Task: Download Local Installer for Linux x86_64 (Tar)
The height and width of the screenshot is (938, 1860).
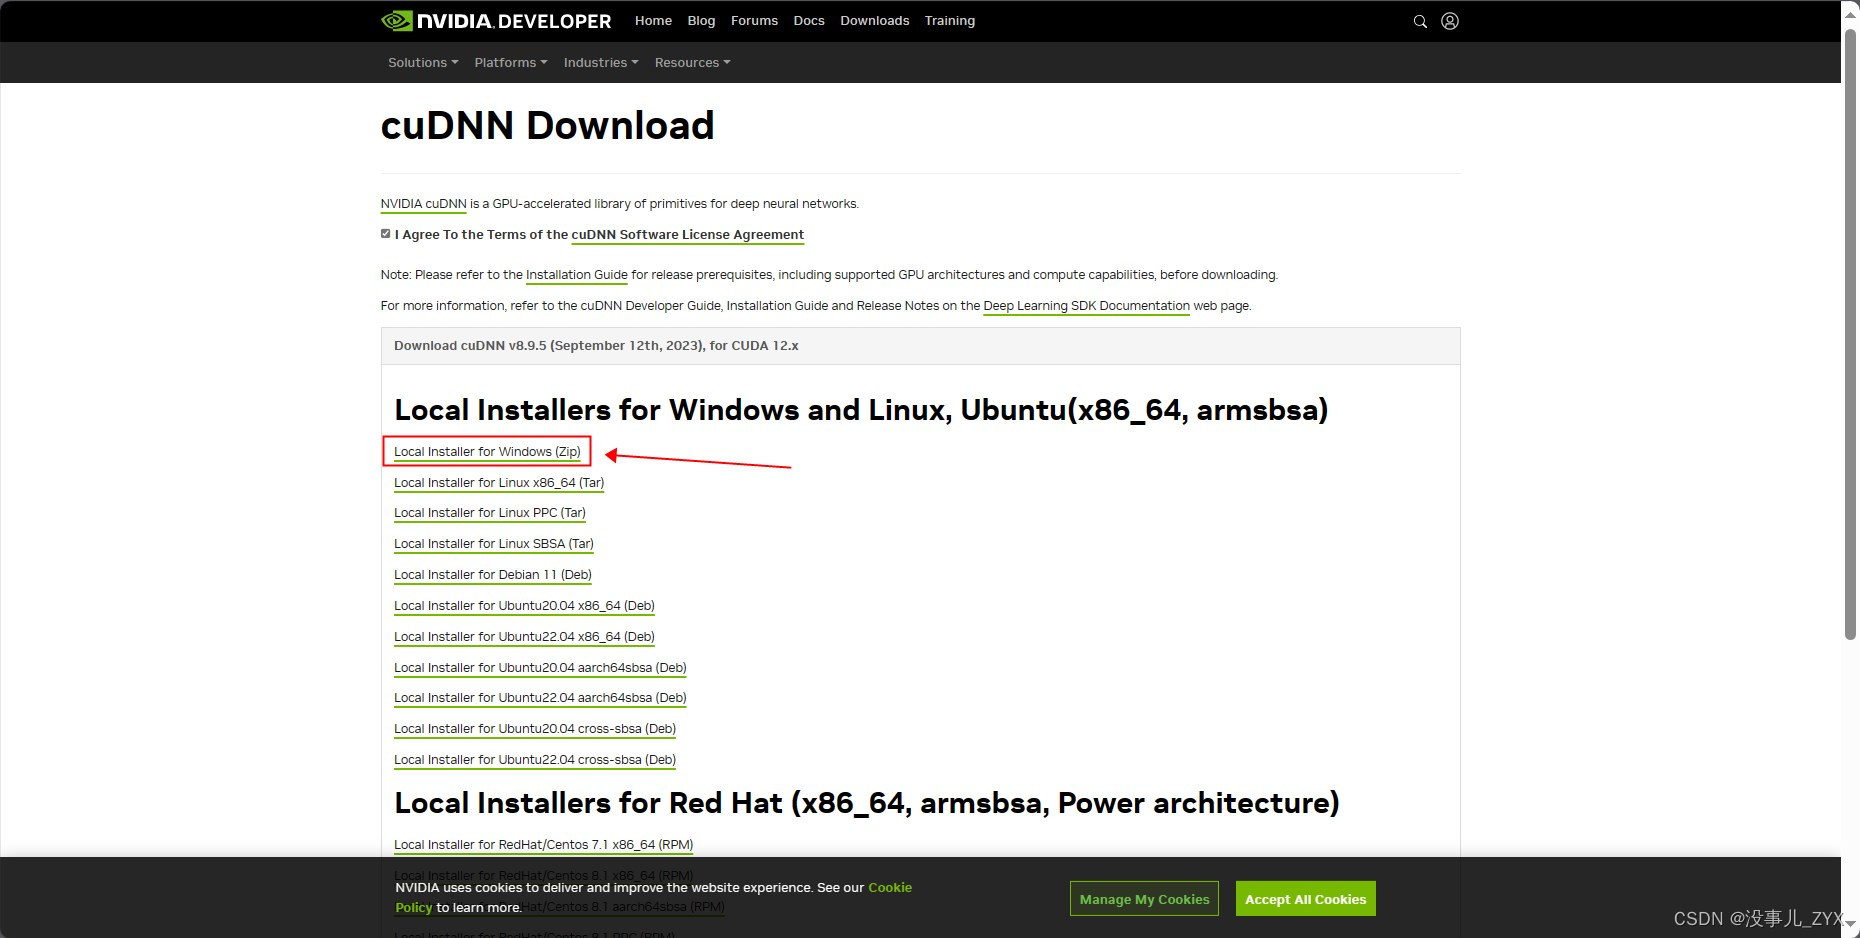Action: (499, 483)
